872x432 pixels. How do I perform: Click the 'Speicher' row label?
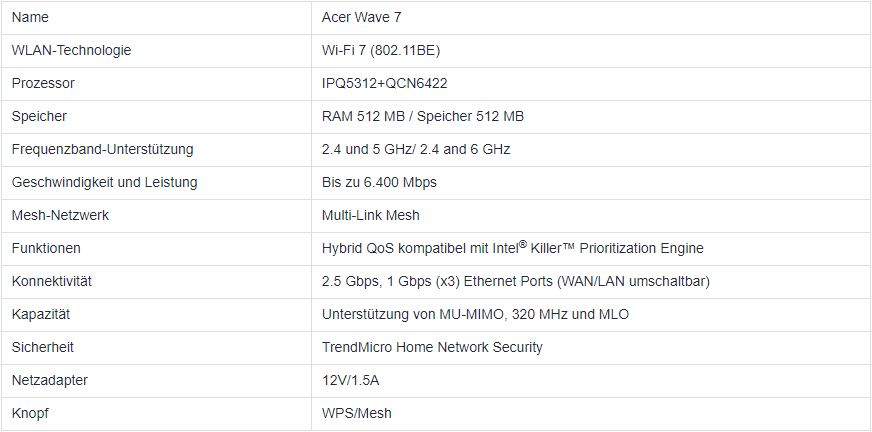click(39, 116)
